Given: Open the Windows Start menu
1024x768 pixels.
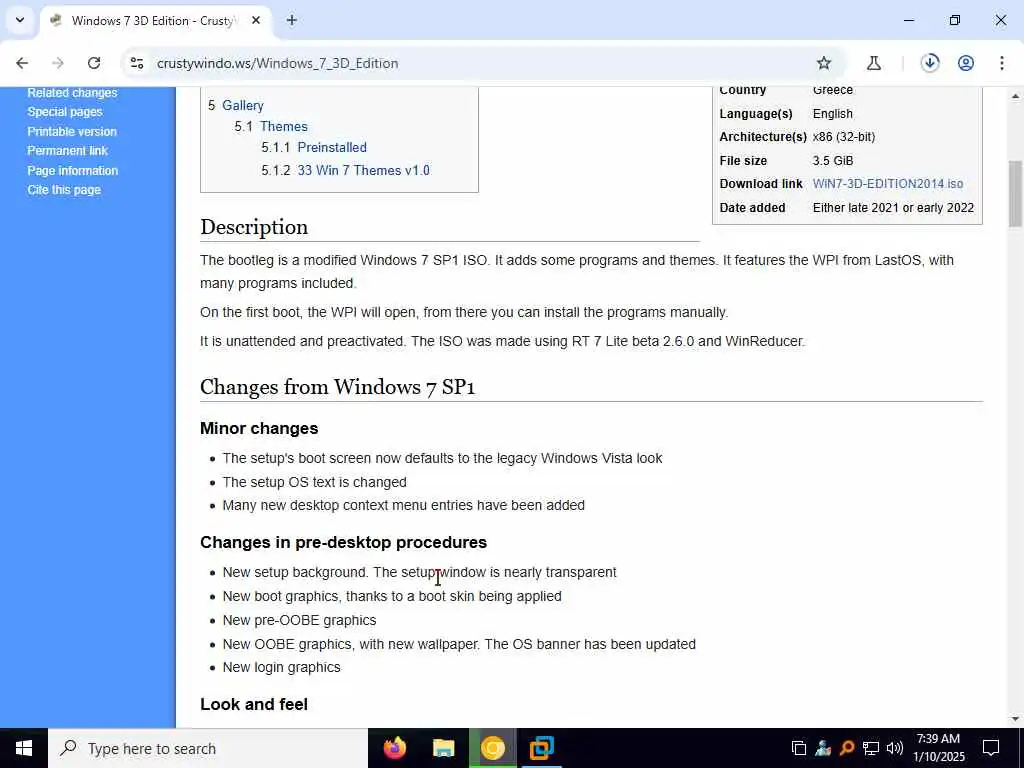Looking at the screenshot, I should tap(24, 748).
